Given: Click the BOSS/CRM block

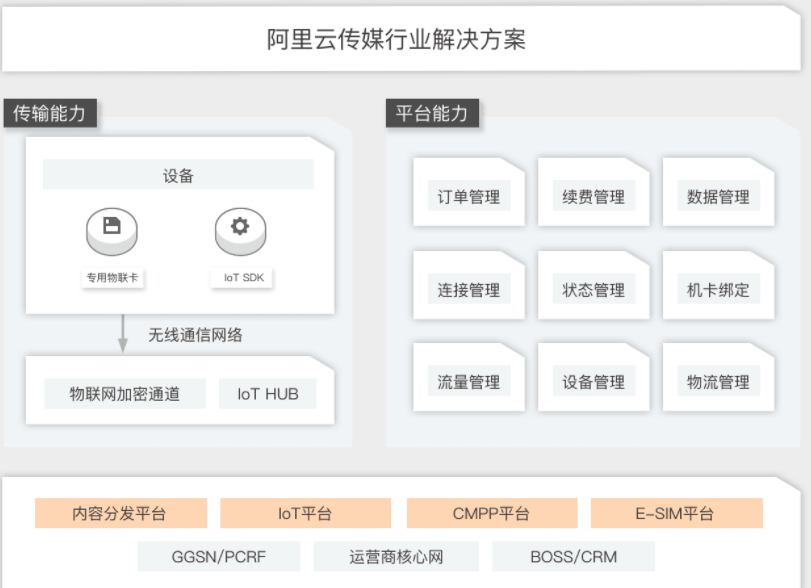Looking at the screenshot, I should click(574, 556).
